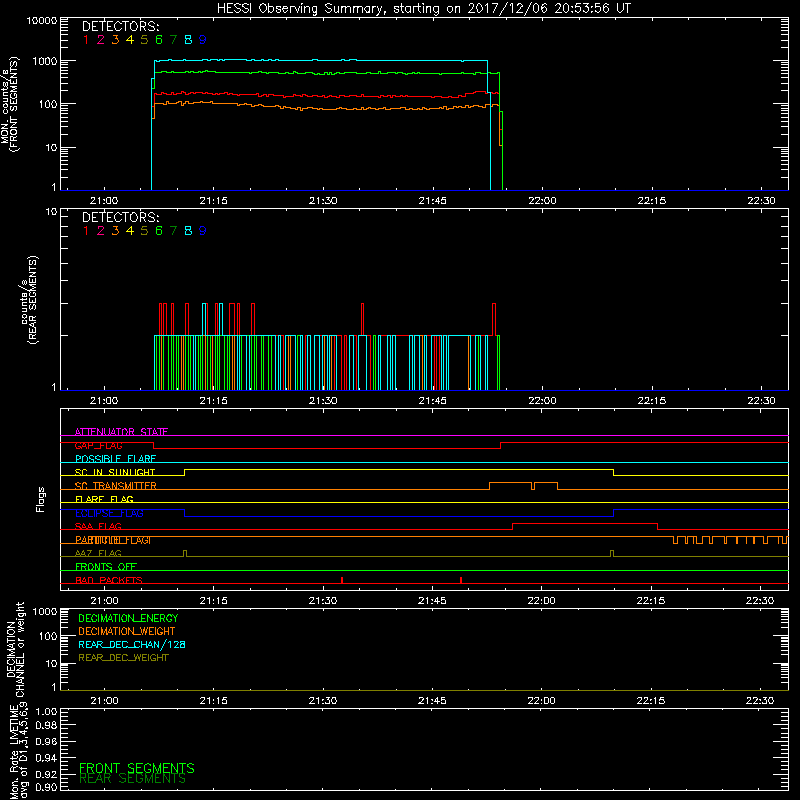
Task: Click counts/s REAR SEGMENTS axis title
Action: click(x=29, y=300)
